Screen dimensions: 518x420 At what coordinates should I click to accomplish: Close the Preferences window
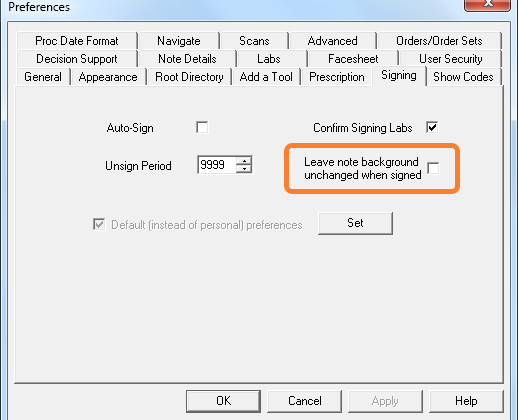pyautogui.click(x=487, y=5)
